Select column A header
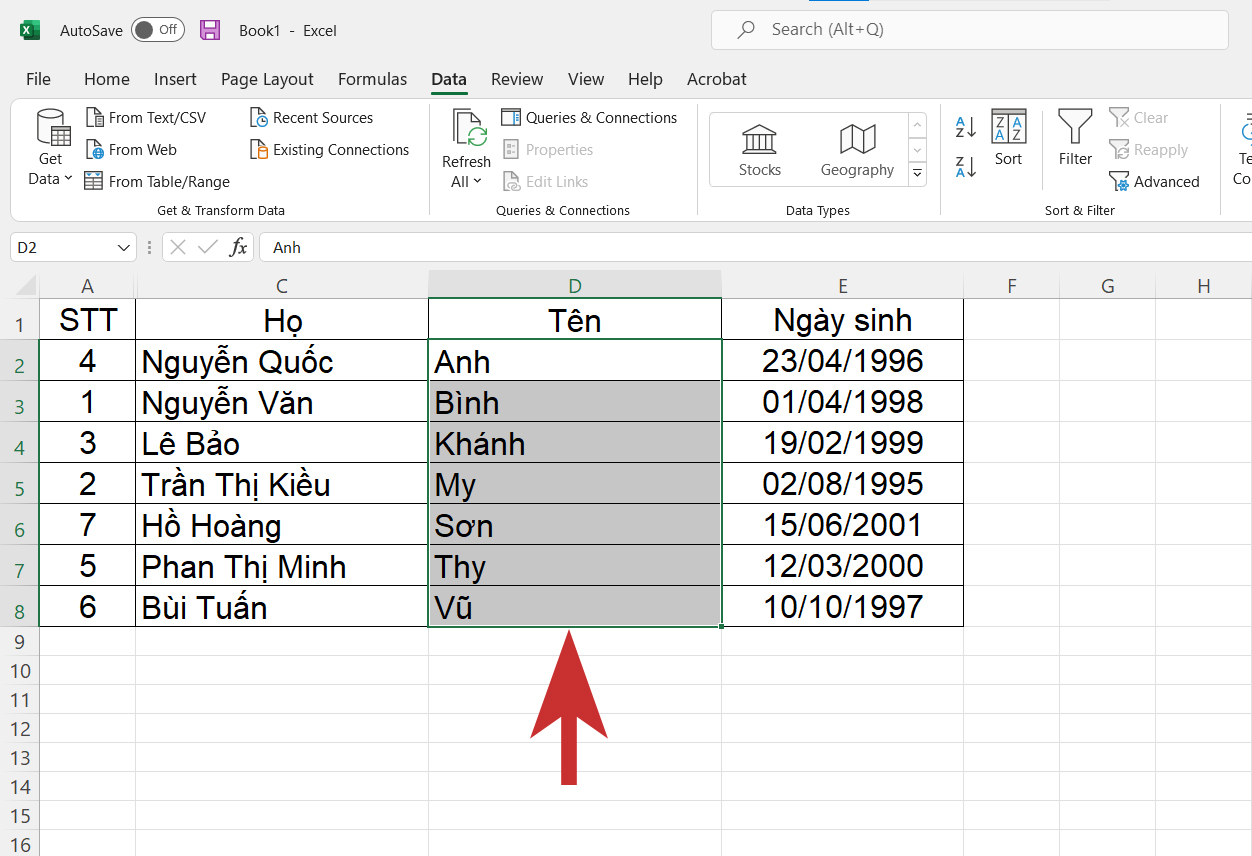 pyautogui.click(x=87, y=286)
